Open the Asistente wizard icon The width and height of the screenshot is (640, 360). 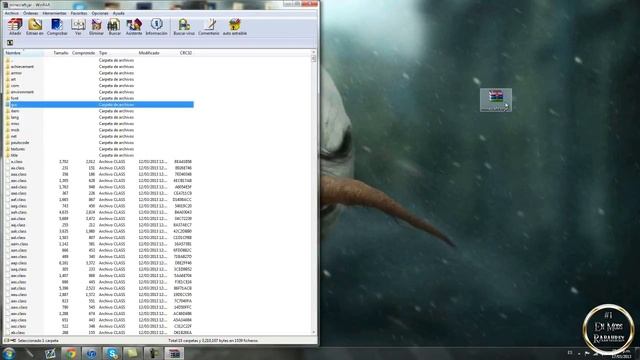click(x=134, y=27)
